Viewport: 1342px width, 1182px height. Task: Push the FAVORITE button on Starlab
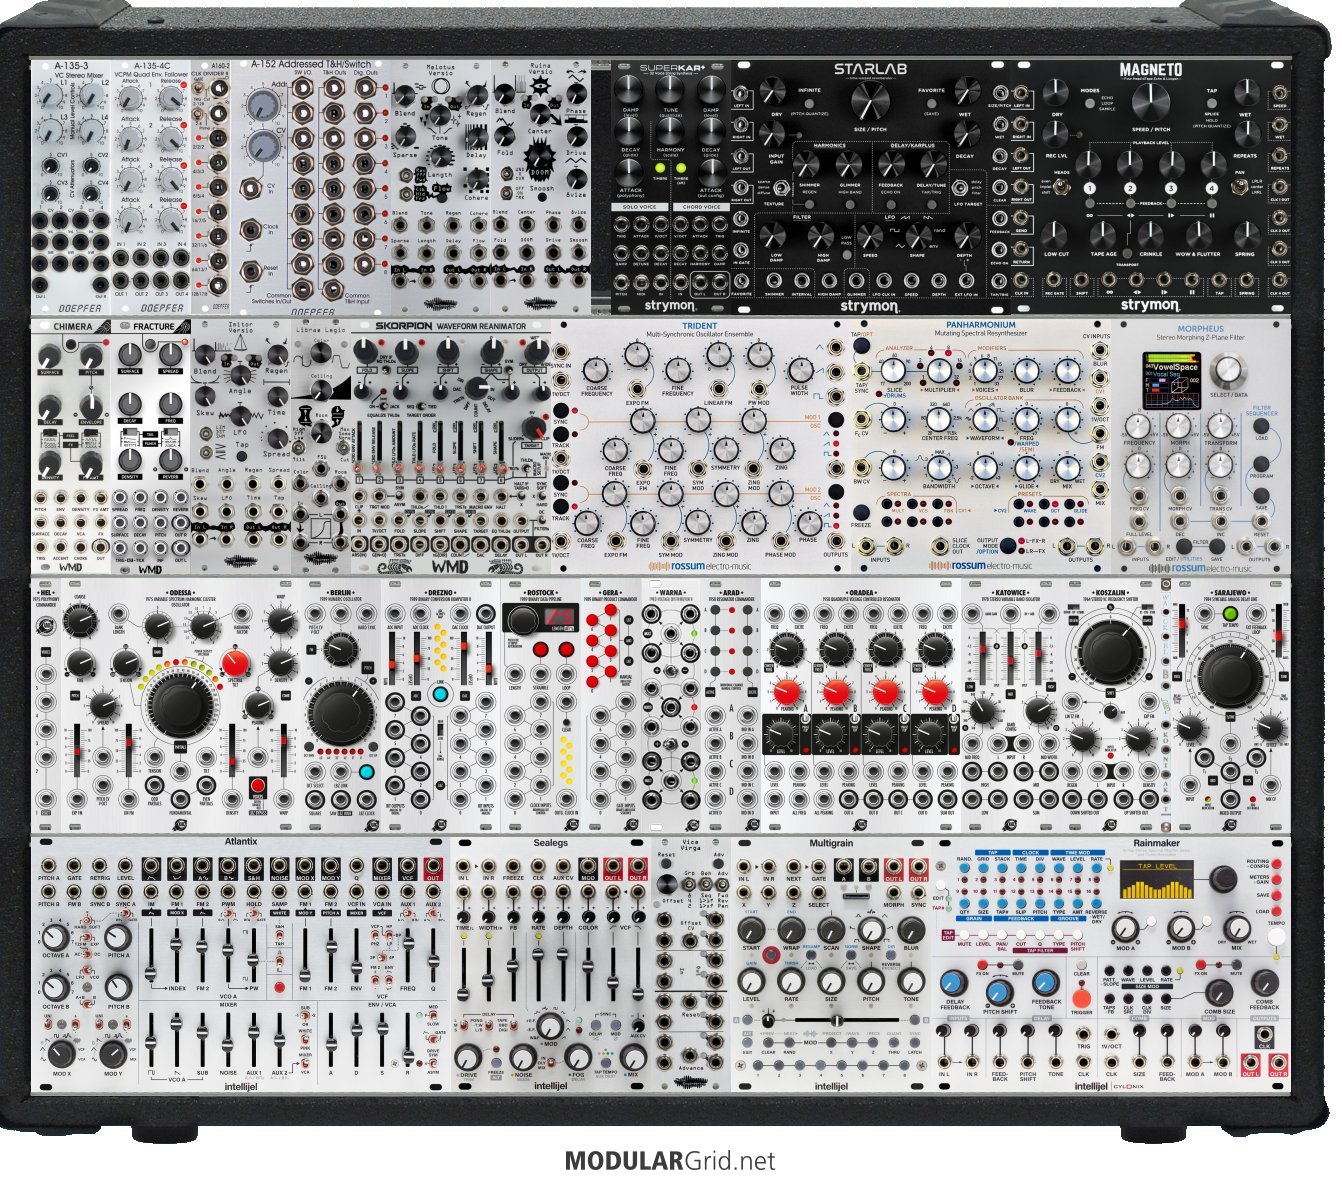click(x=931, y=103)
